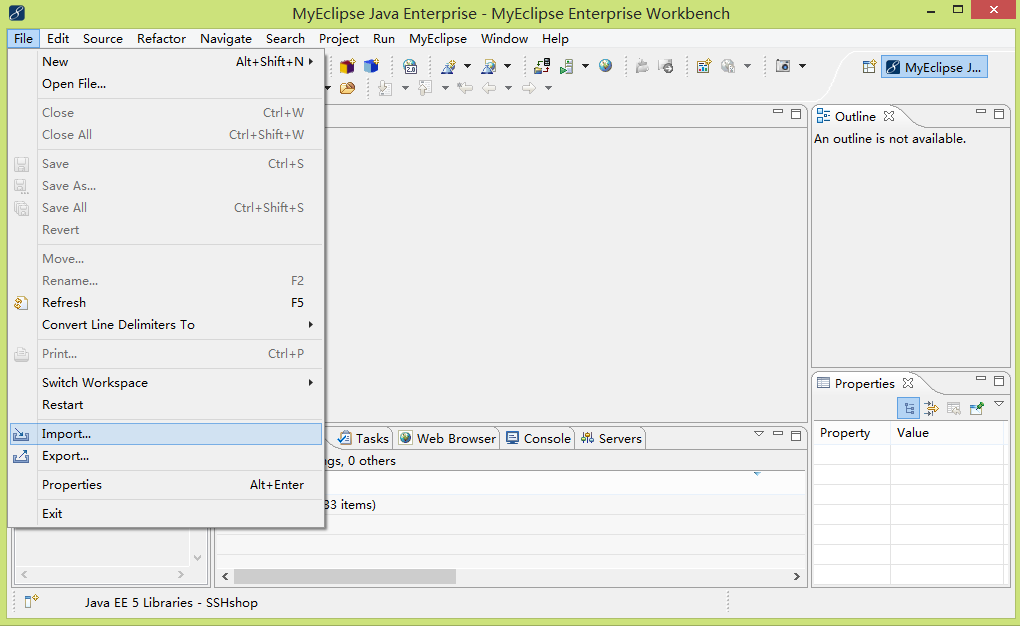Image resolution: width=1020 pixels, height=626 pixels.
Task: Click the purple and yellow new EAR project icon
Action: click(x=347, y=66)
